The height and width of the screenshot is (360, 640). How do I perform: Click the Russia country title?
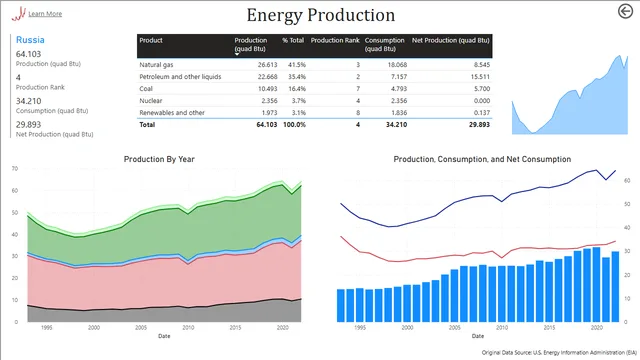(x=30, y=40)
